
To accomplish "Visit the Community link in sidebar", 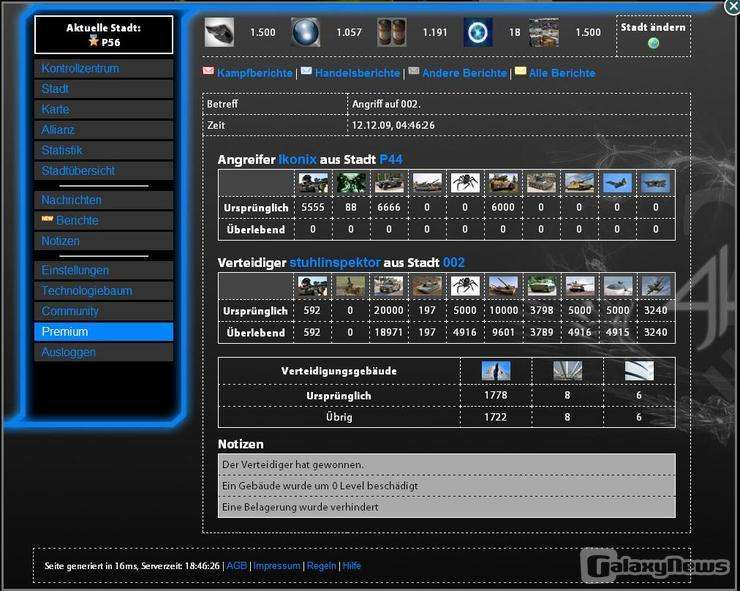I will [x=103, y=312].
